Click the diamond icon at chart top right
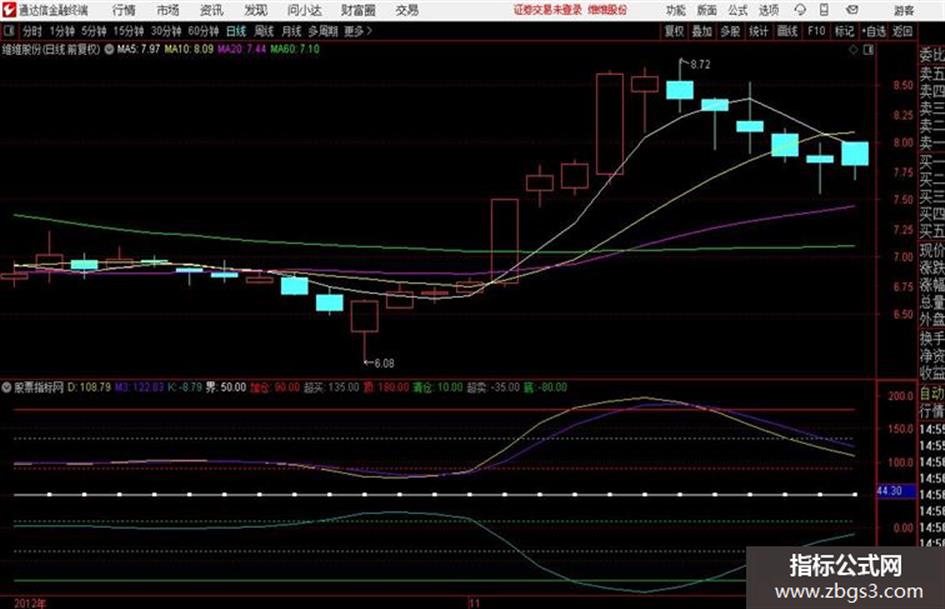The image size is (945, 609). point(853,50)
